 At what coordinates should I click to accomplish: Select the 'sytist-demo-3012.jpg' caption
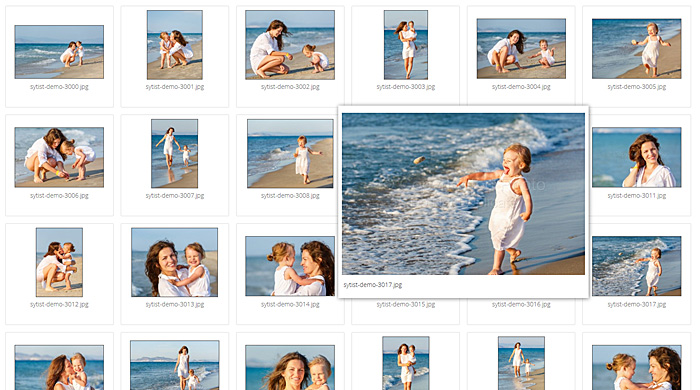(x=59, y=304)
